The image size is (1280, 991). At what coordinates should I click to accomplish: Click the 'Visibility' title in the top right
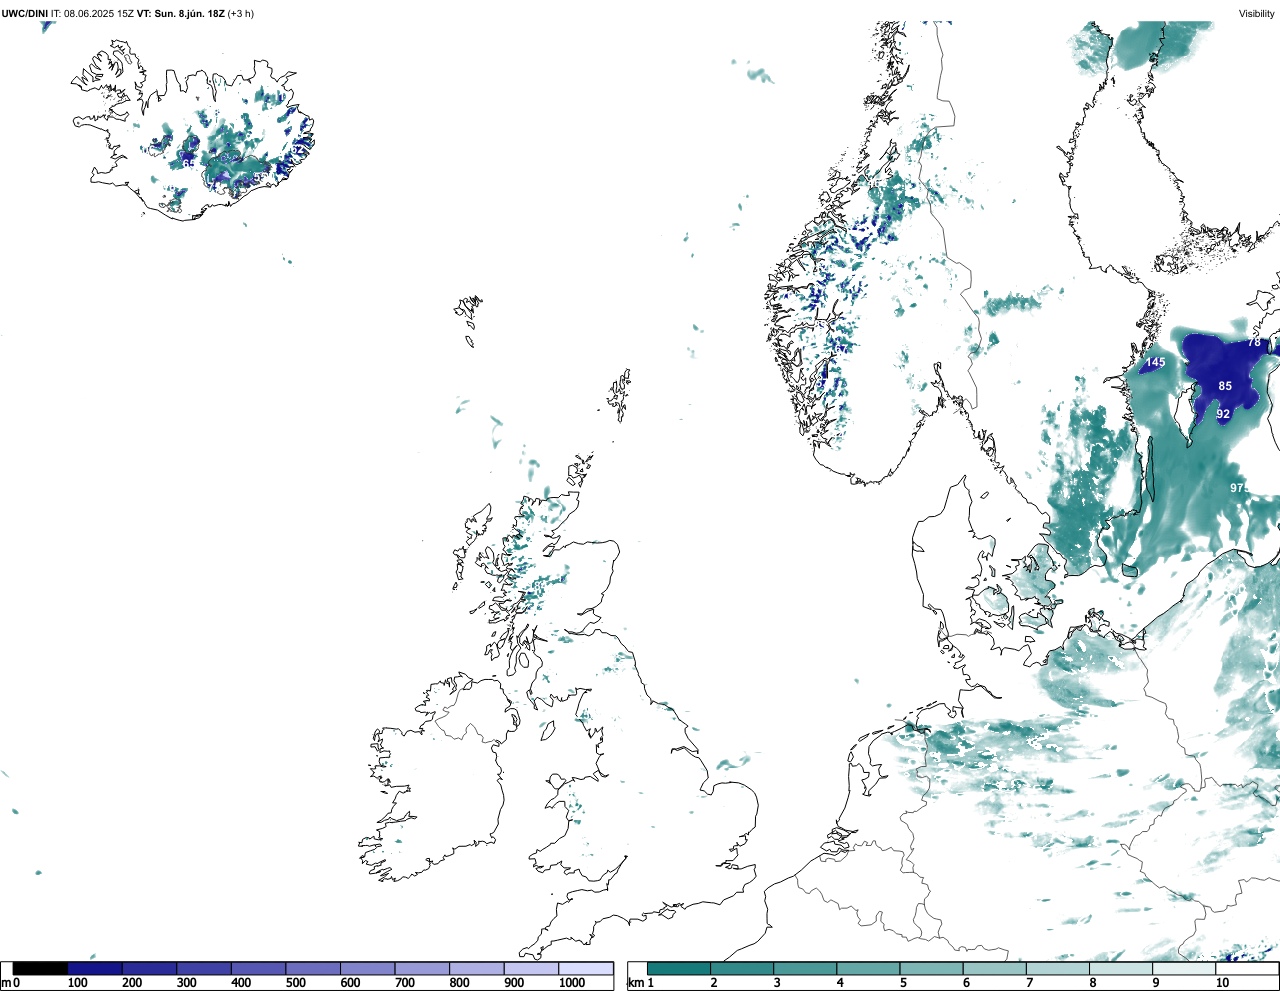pos(1257,14)
